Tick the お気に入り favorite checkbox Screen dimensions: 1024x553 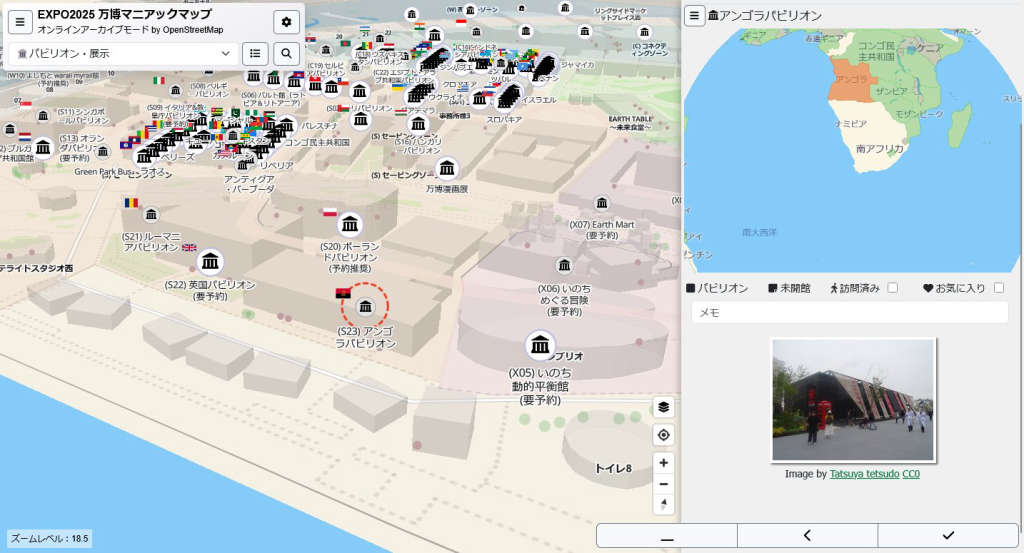(998, 288)
